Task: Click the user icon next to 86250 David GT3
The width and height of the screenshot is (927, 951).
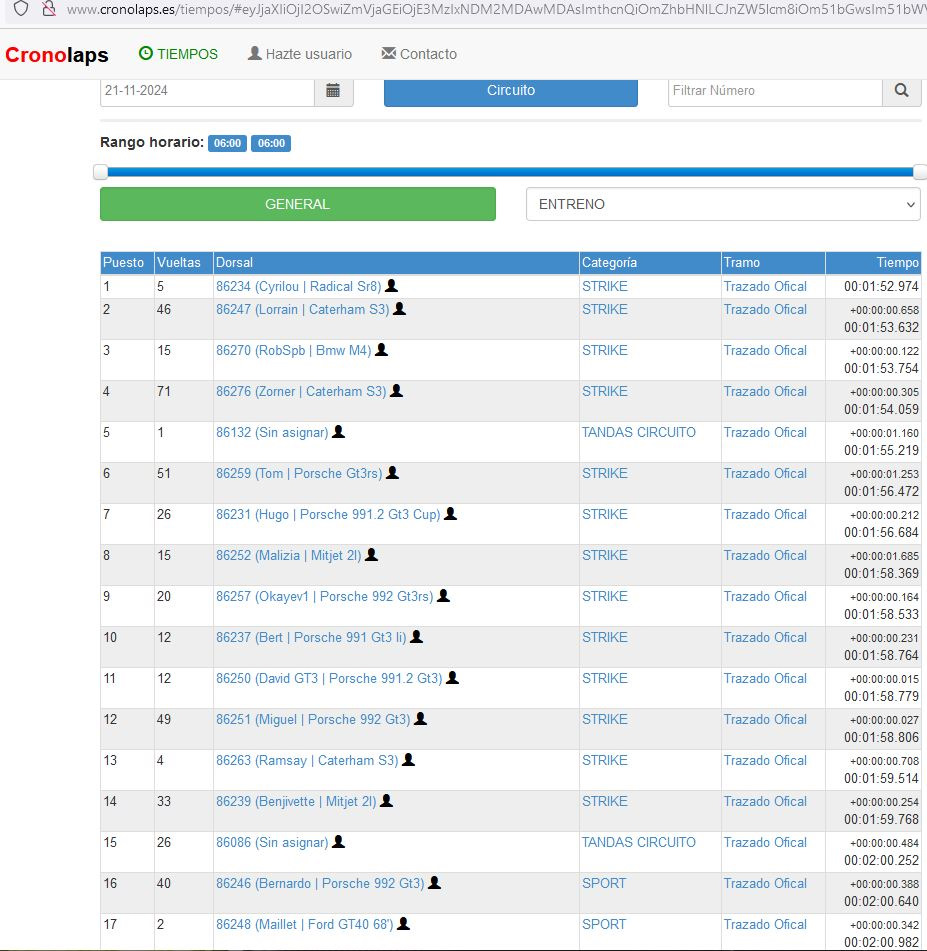Action: click(452, 678)
